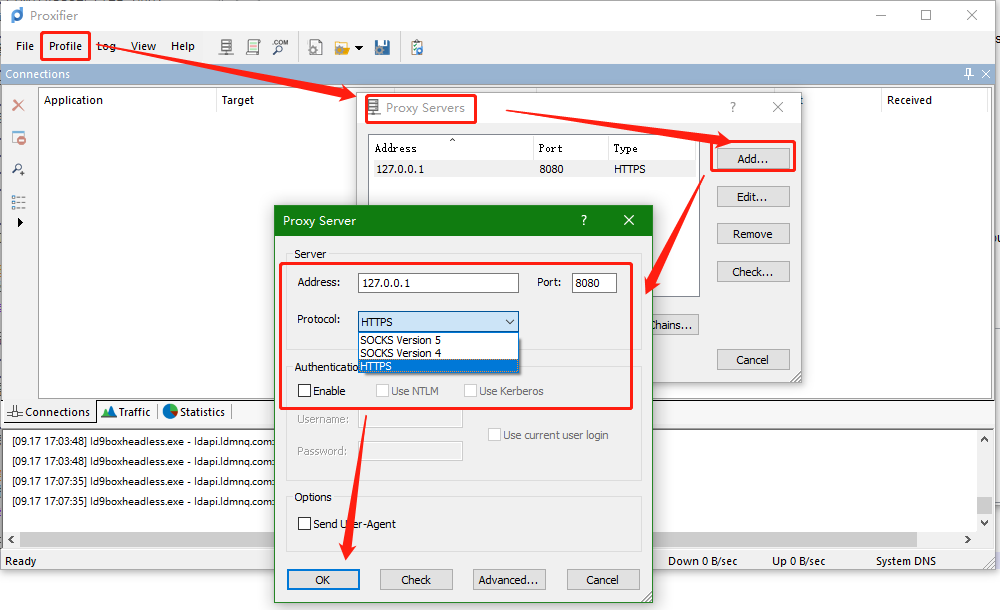Expand the open profile dropdown arrow
The height and width of the screenshot is (610, 1000).
[x=359, y=48]
